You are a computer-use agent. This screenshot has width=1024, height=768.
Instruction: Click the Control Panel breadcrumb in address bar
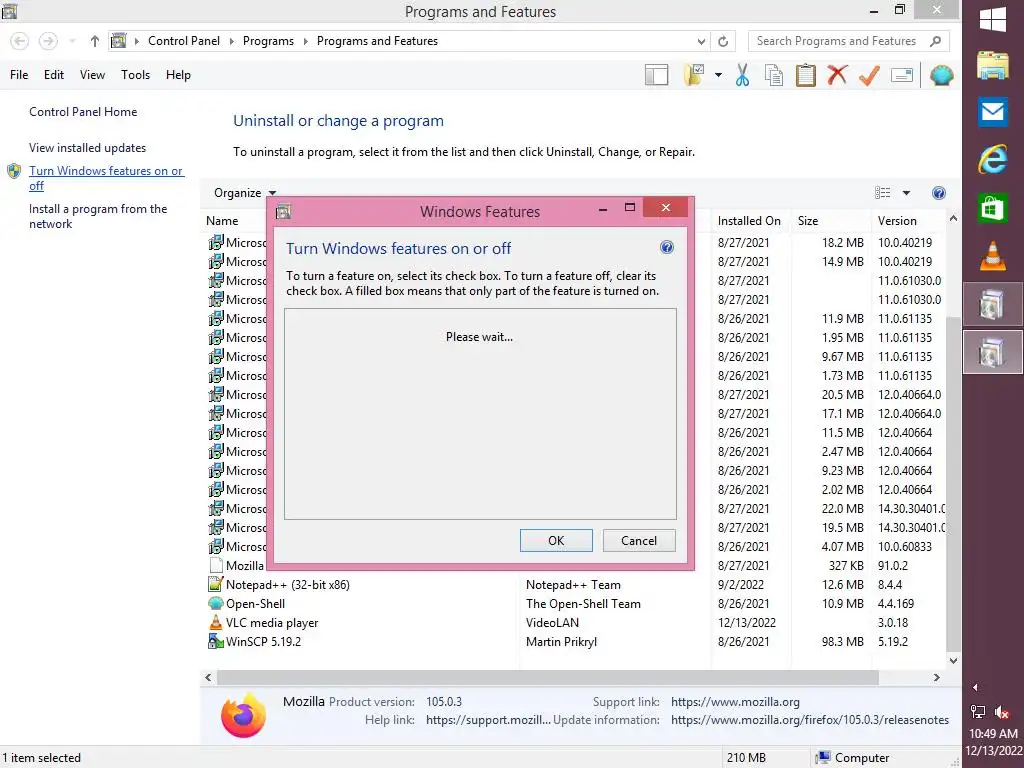pos(184,41)
